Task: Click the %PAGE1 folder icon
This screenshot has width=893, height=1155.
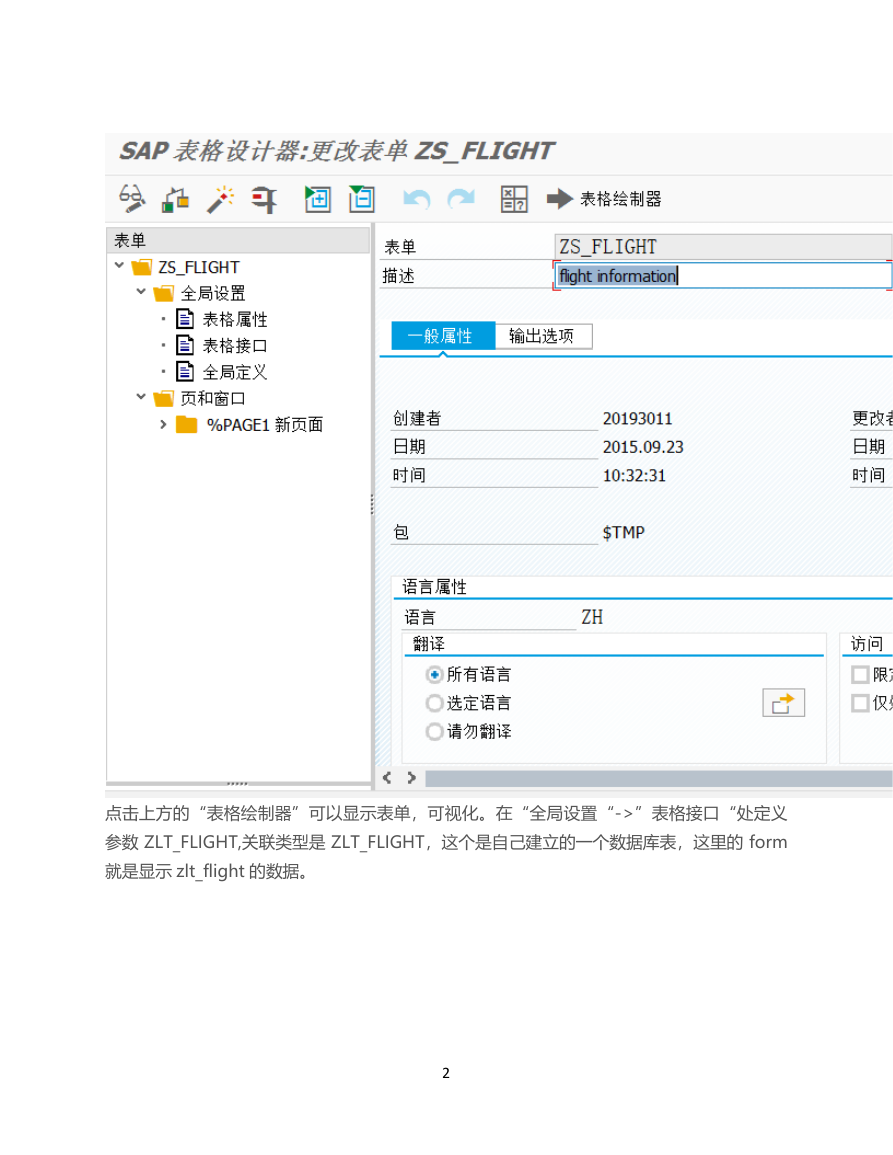Action: (x=186, y=425)
